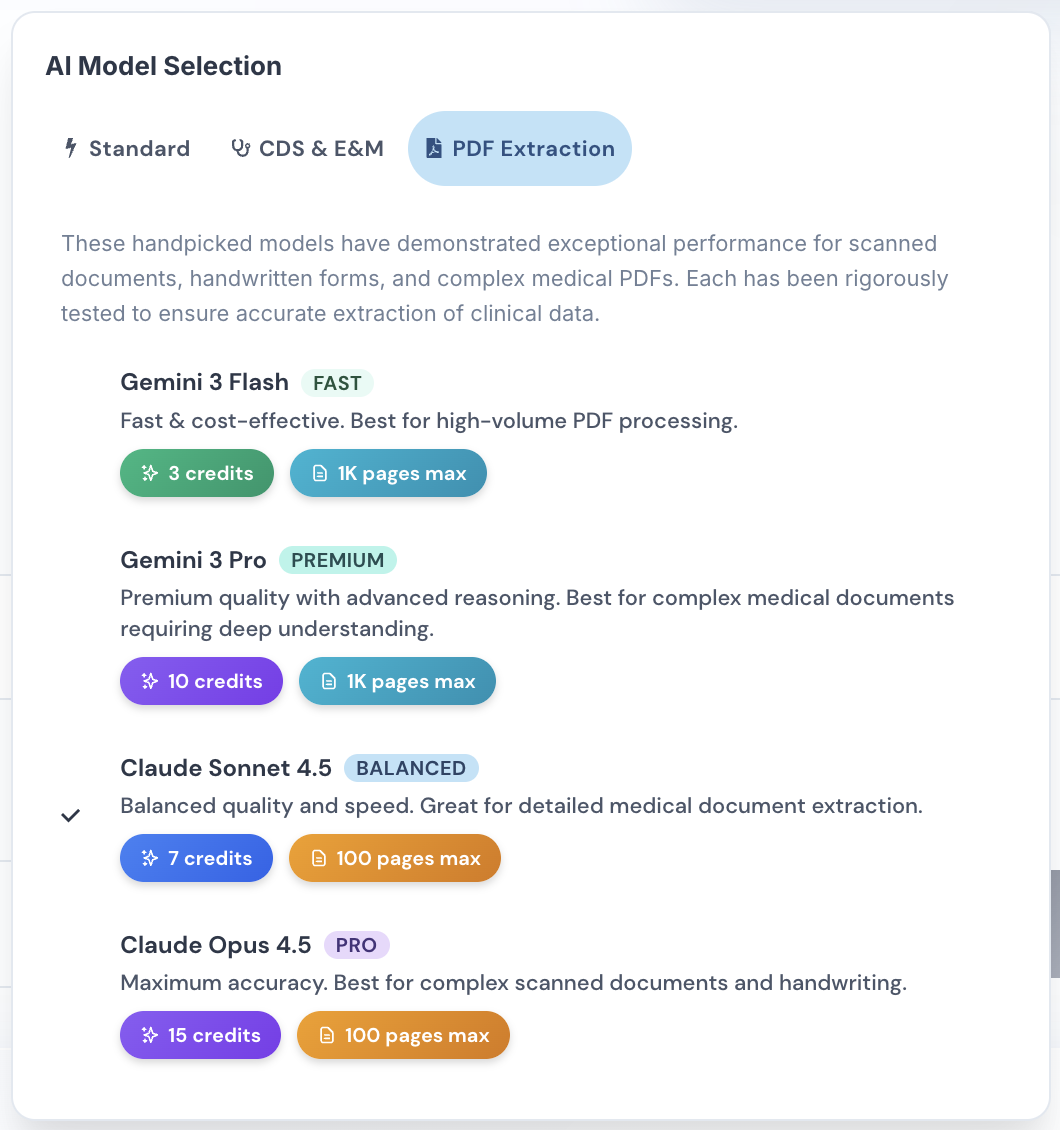Click the PREMIUM tag next to Gemini 3 Pro

tap(337, 560)
